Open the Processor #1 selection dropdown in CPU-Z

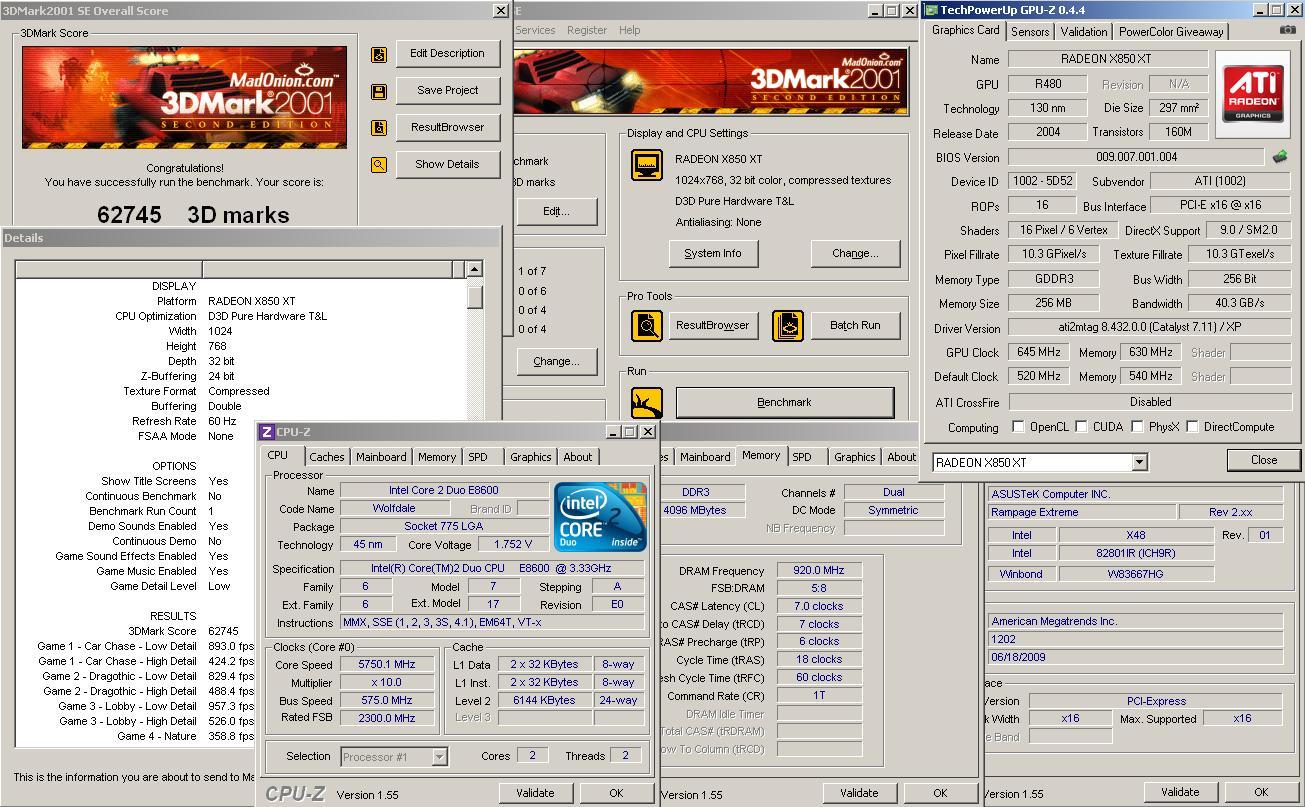439,757
